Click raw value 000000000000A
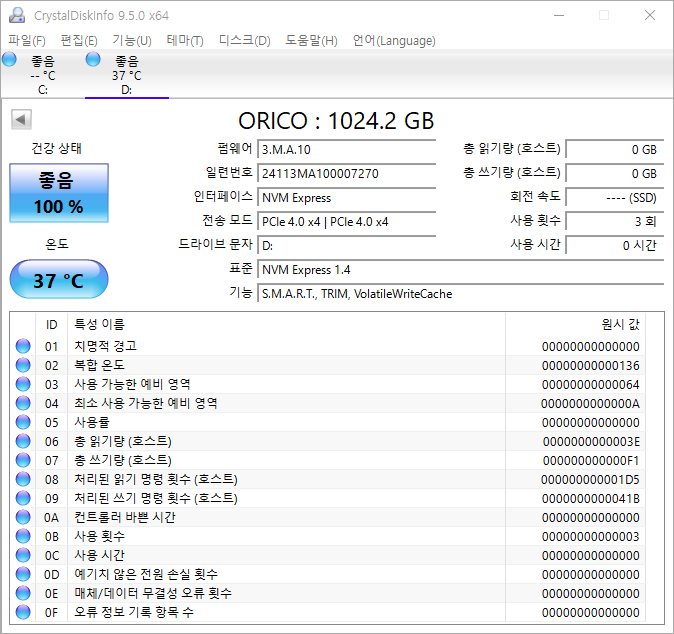Viewport: 674px width, 634px height. coord(591,404)
